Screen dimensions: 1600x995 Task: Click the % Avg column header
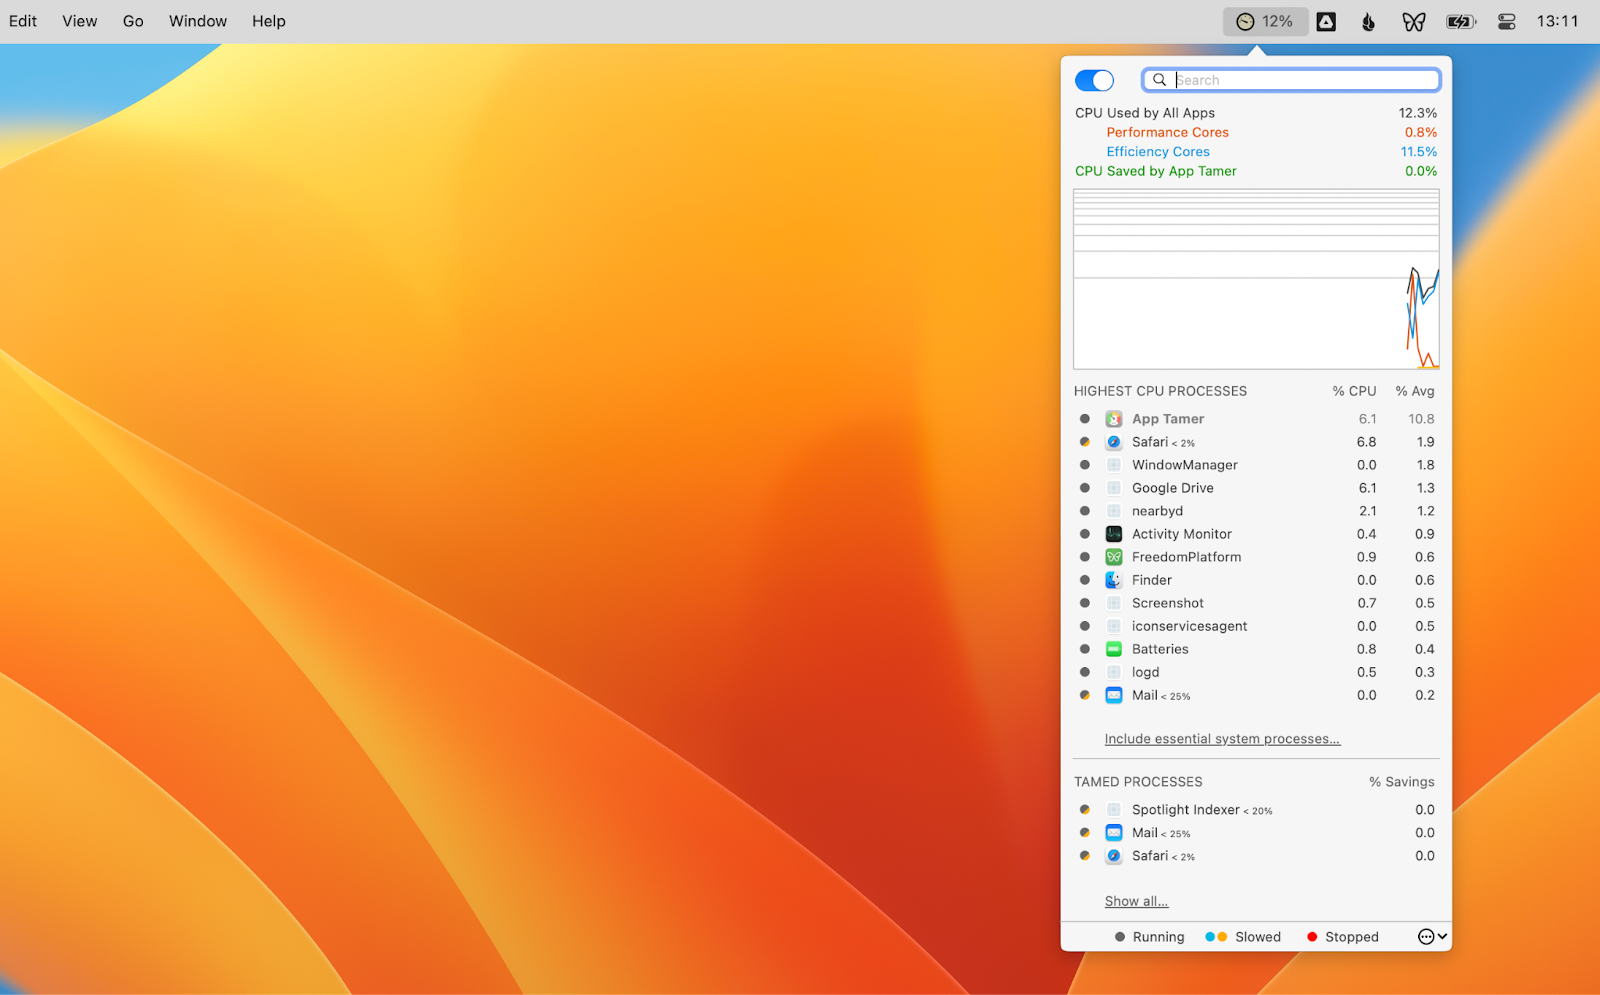(1415, 391)
